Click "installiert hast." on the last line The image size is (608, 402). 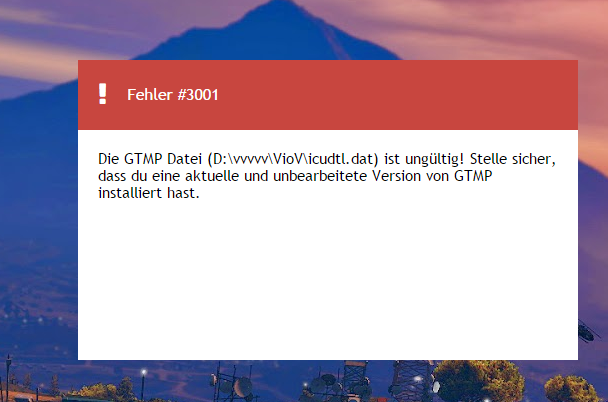[x=149, y=193]
